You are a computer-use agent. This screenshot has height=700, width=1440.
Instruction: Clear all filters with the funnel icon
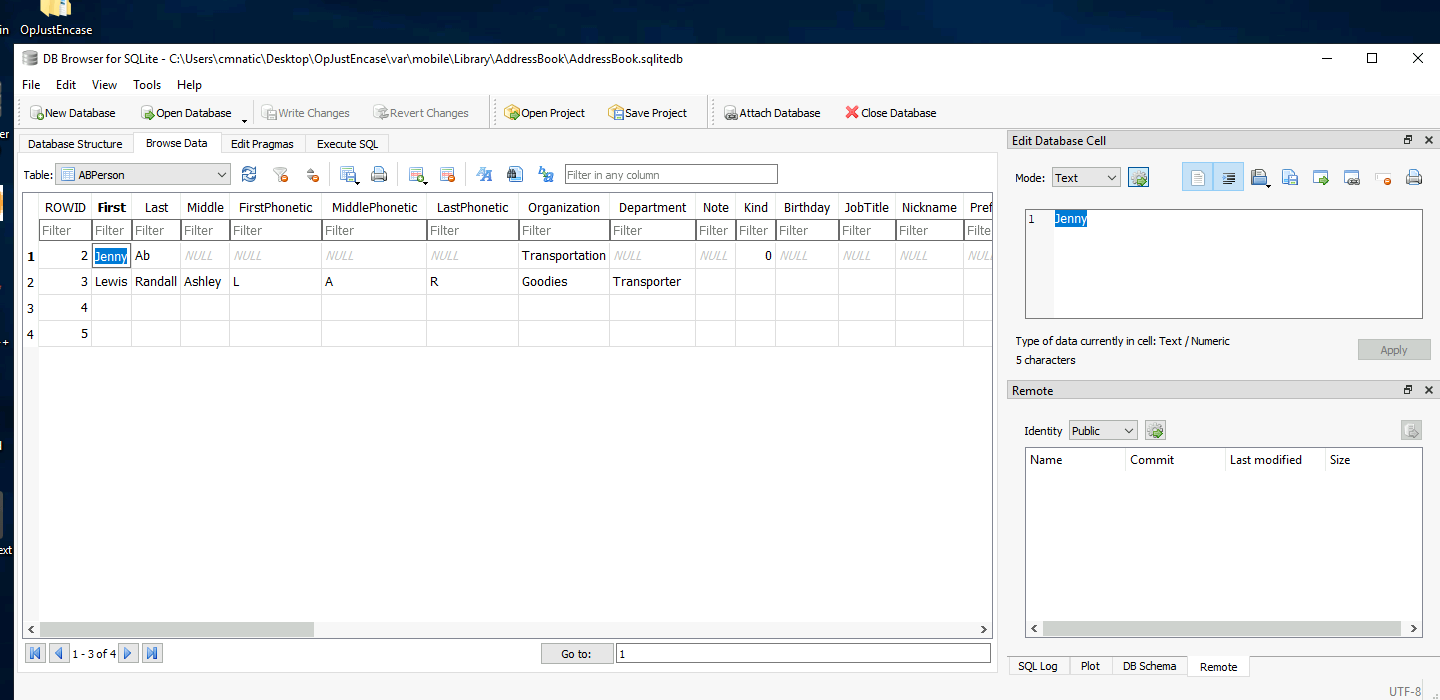tap(281, 175)
